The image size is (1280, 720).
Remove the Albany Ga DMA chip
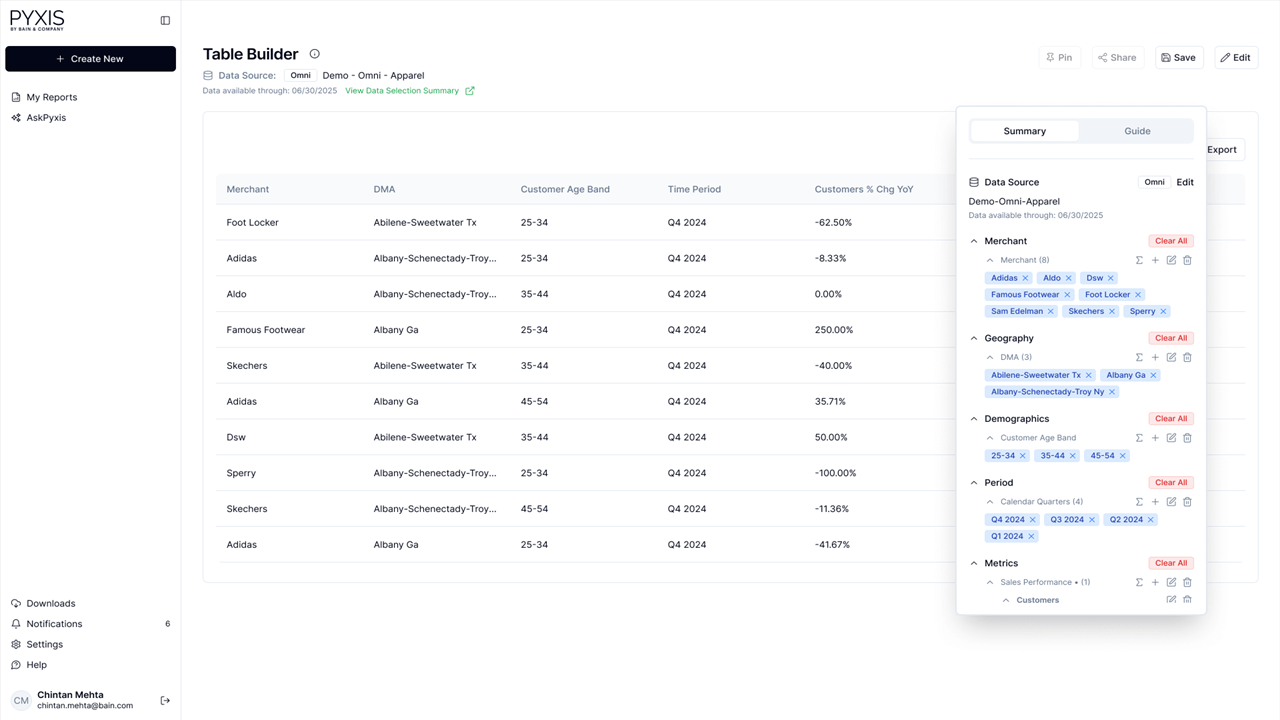click(x=1153, y=375)
